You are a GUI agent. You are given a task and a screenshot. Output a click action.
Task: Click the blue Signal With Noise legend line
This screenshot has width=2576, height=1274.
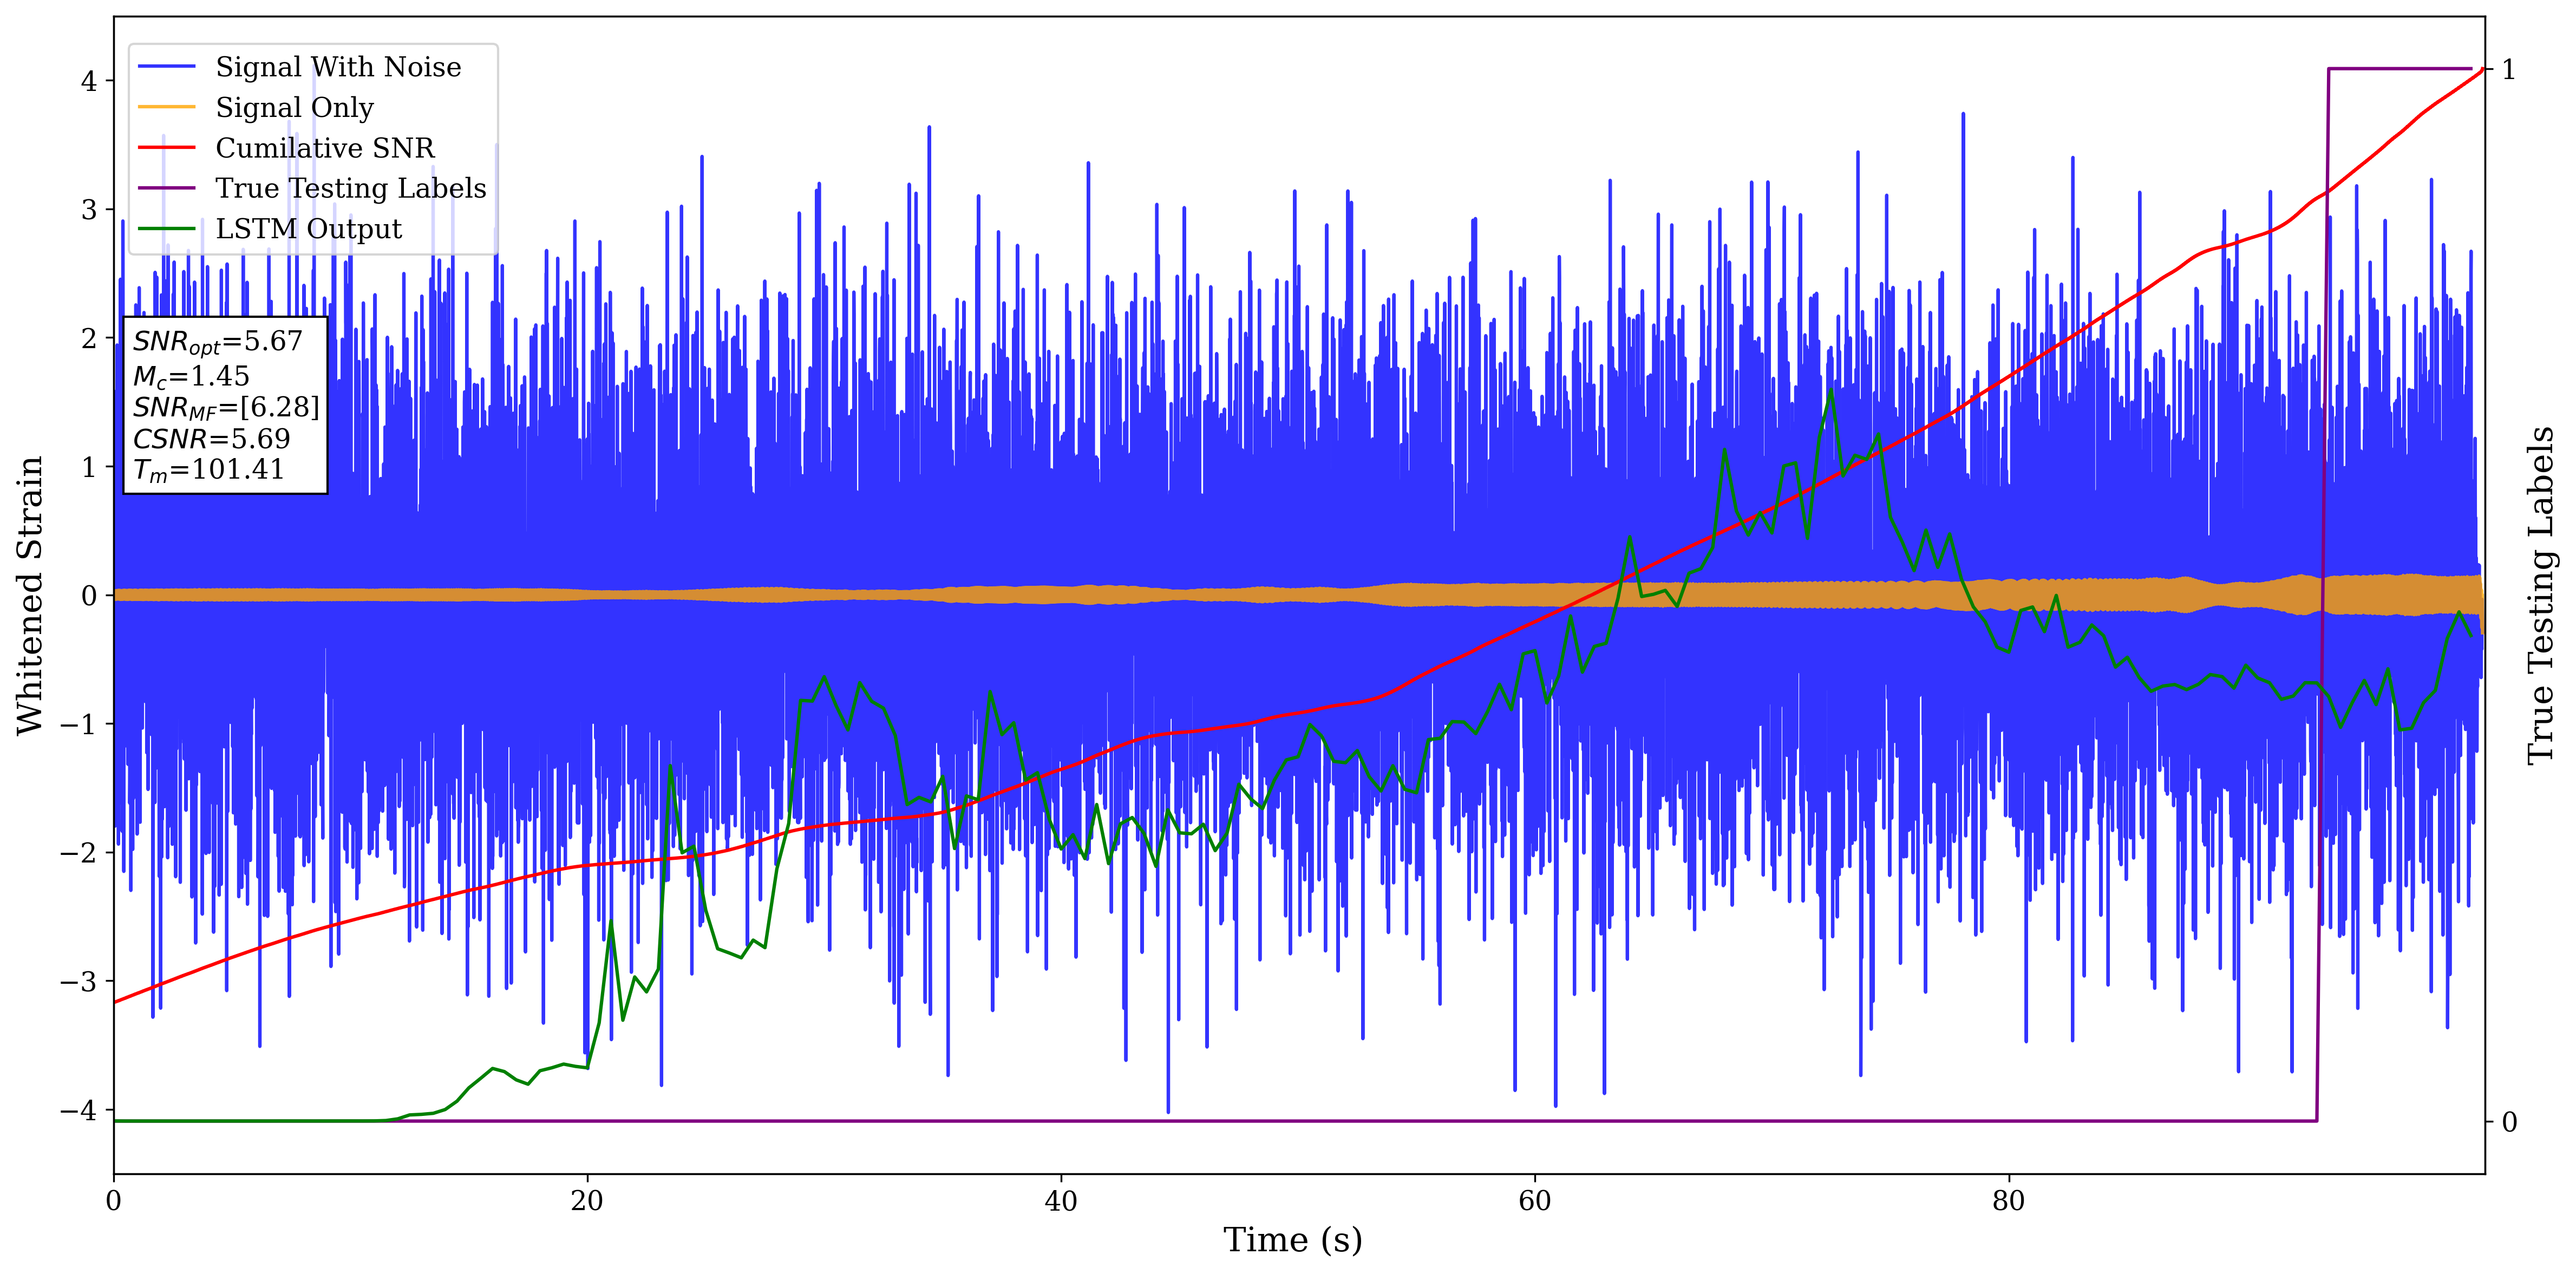click(166, 67)
